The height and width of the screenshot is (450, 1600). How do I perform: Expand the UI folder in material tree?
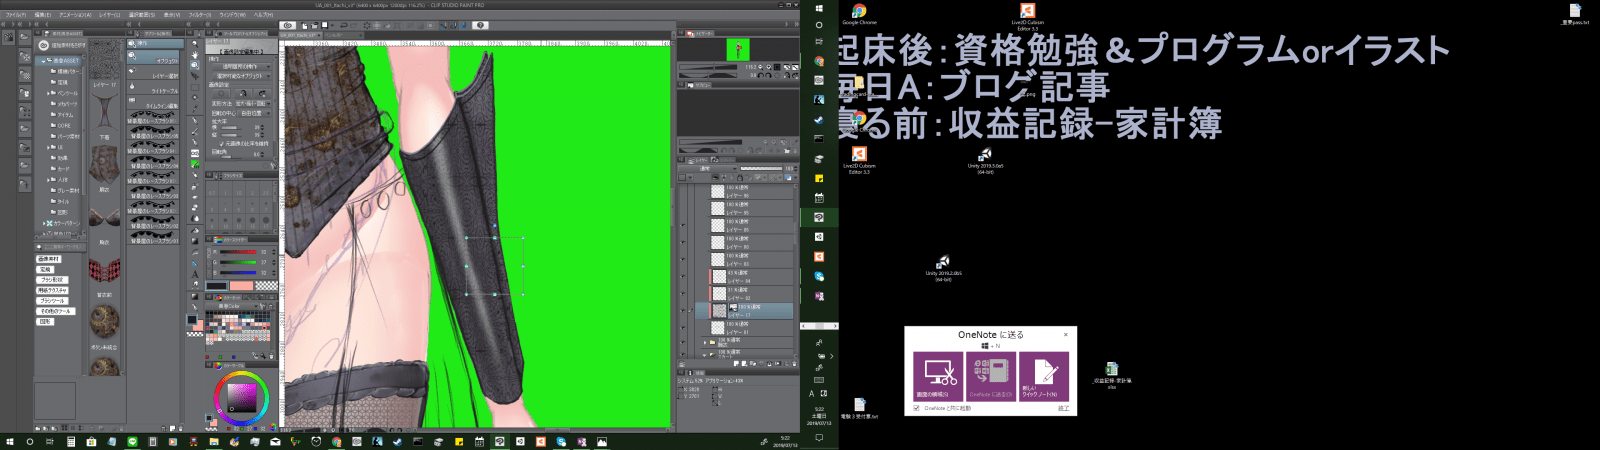[48, 147]
